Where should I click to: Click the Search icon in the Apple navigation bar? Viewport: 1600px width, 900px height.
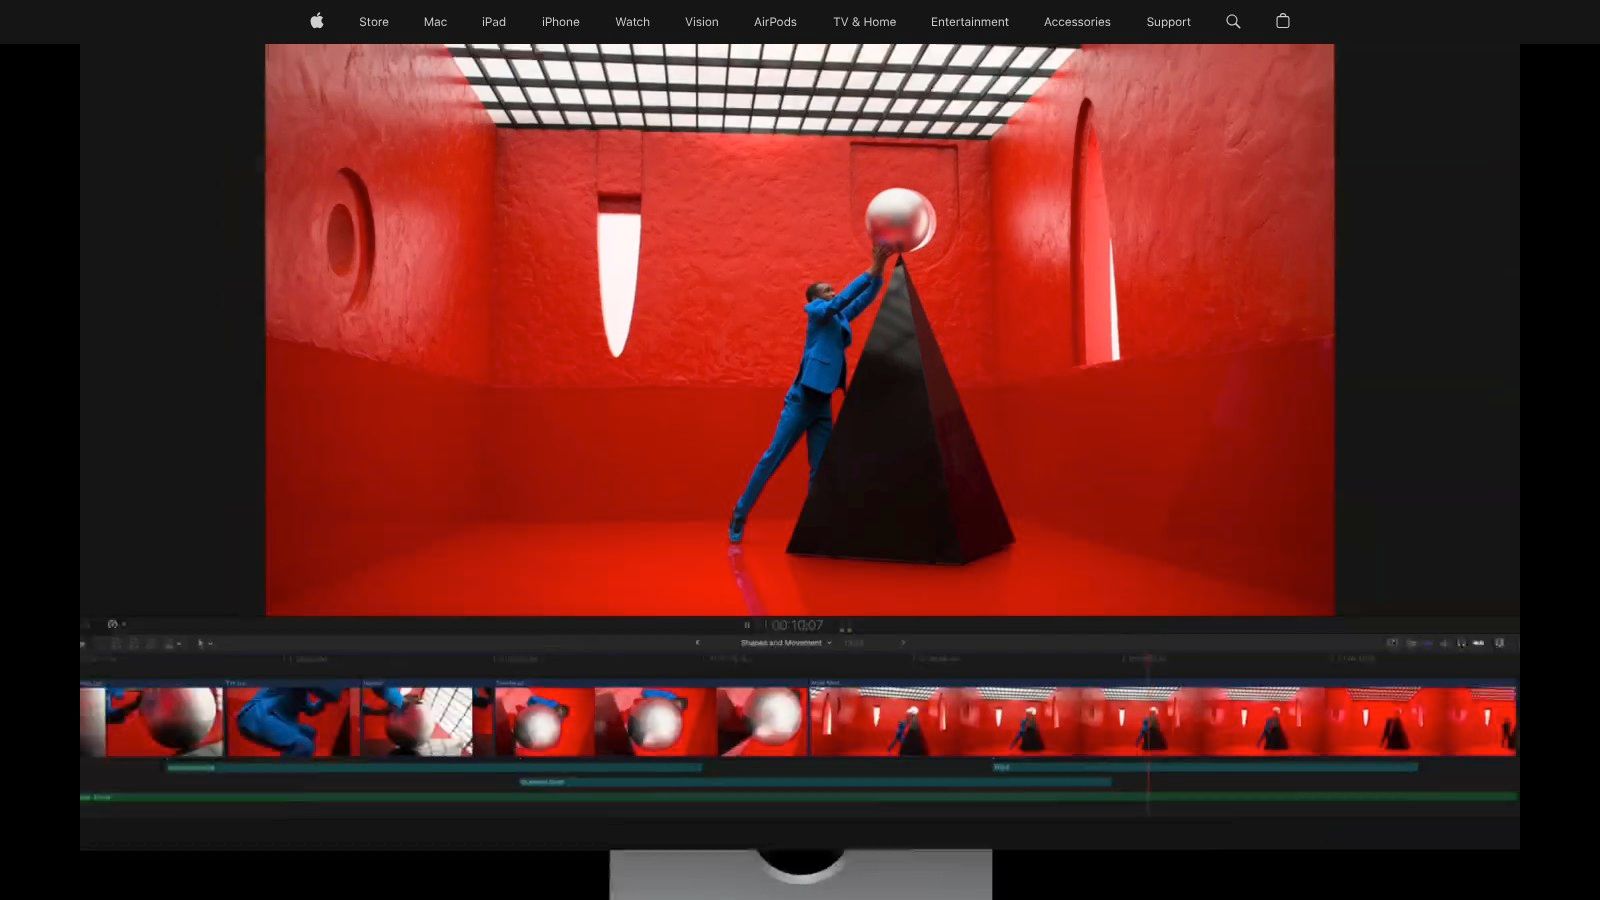pyautogui.click(x=1233, y=21)
